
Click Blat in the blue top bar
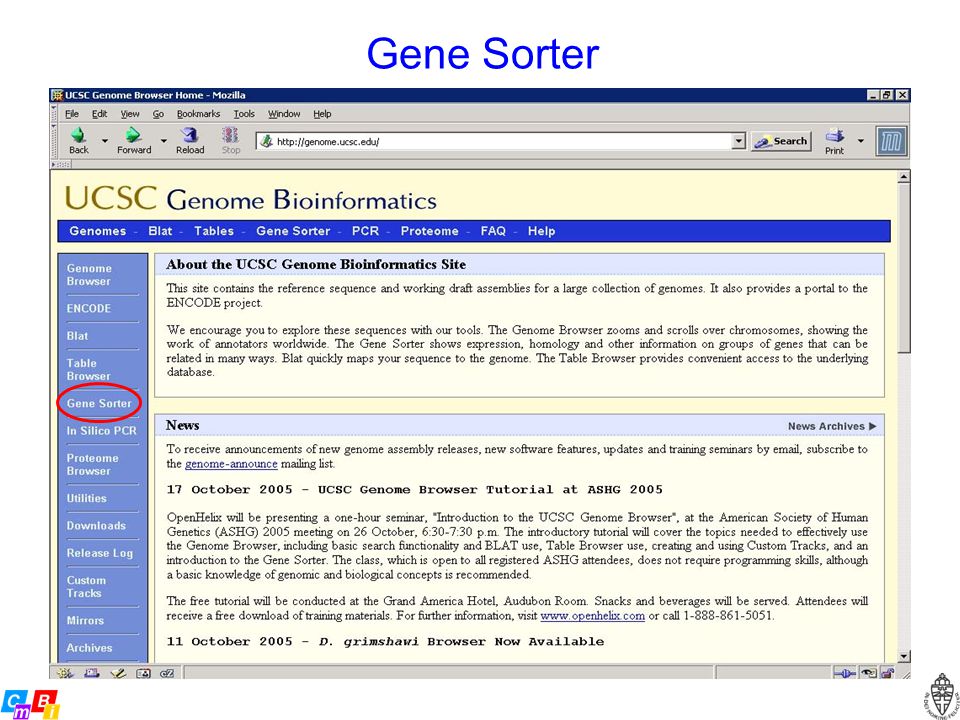coord(160,231)
